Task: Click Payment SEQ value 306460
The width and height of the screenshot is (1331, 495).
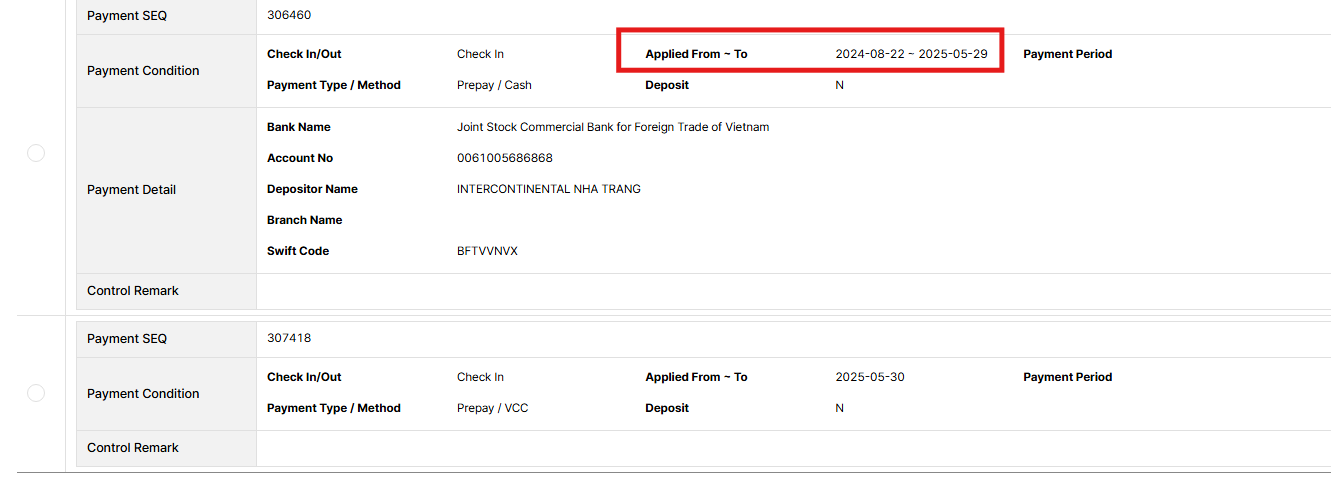Action: click(289, 16)
